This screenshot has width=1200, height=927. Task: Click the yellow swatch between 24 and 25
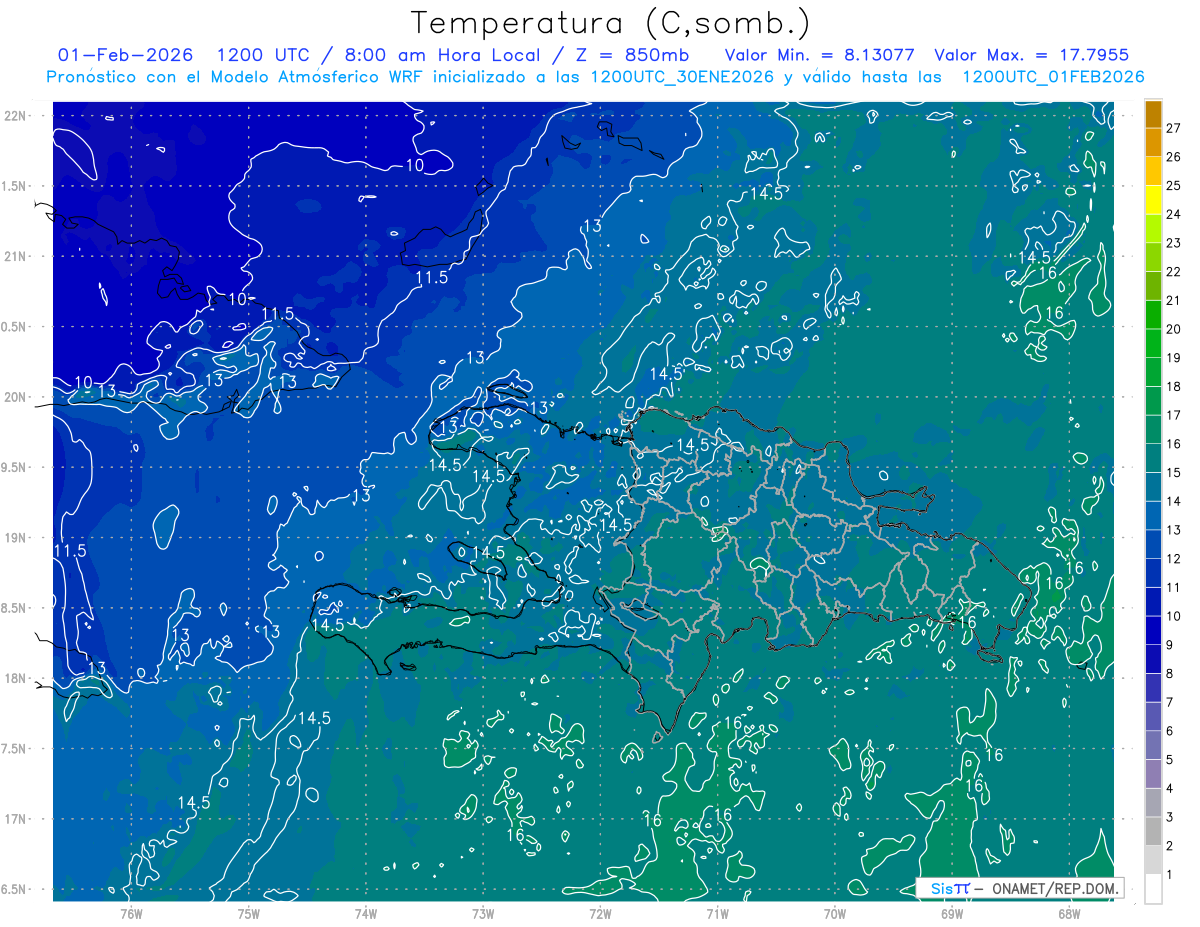(1153, 199)
